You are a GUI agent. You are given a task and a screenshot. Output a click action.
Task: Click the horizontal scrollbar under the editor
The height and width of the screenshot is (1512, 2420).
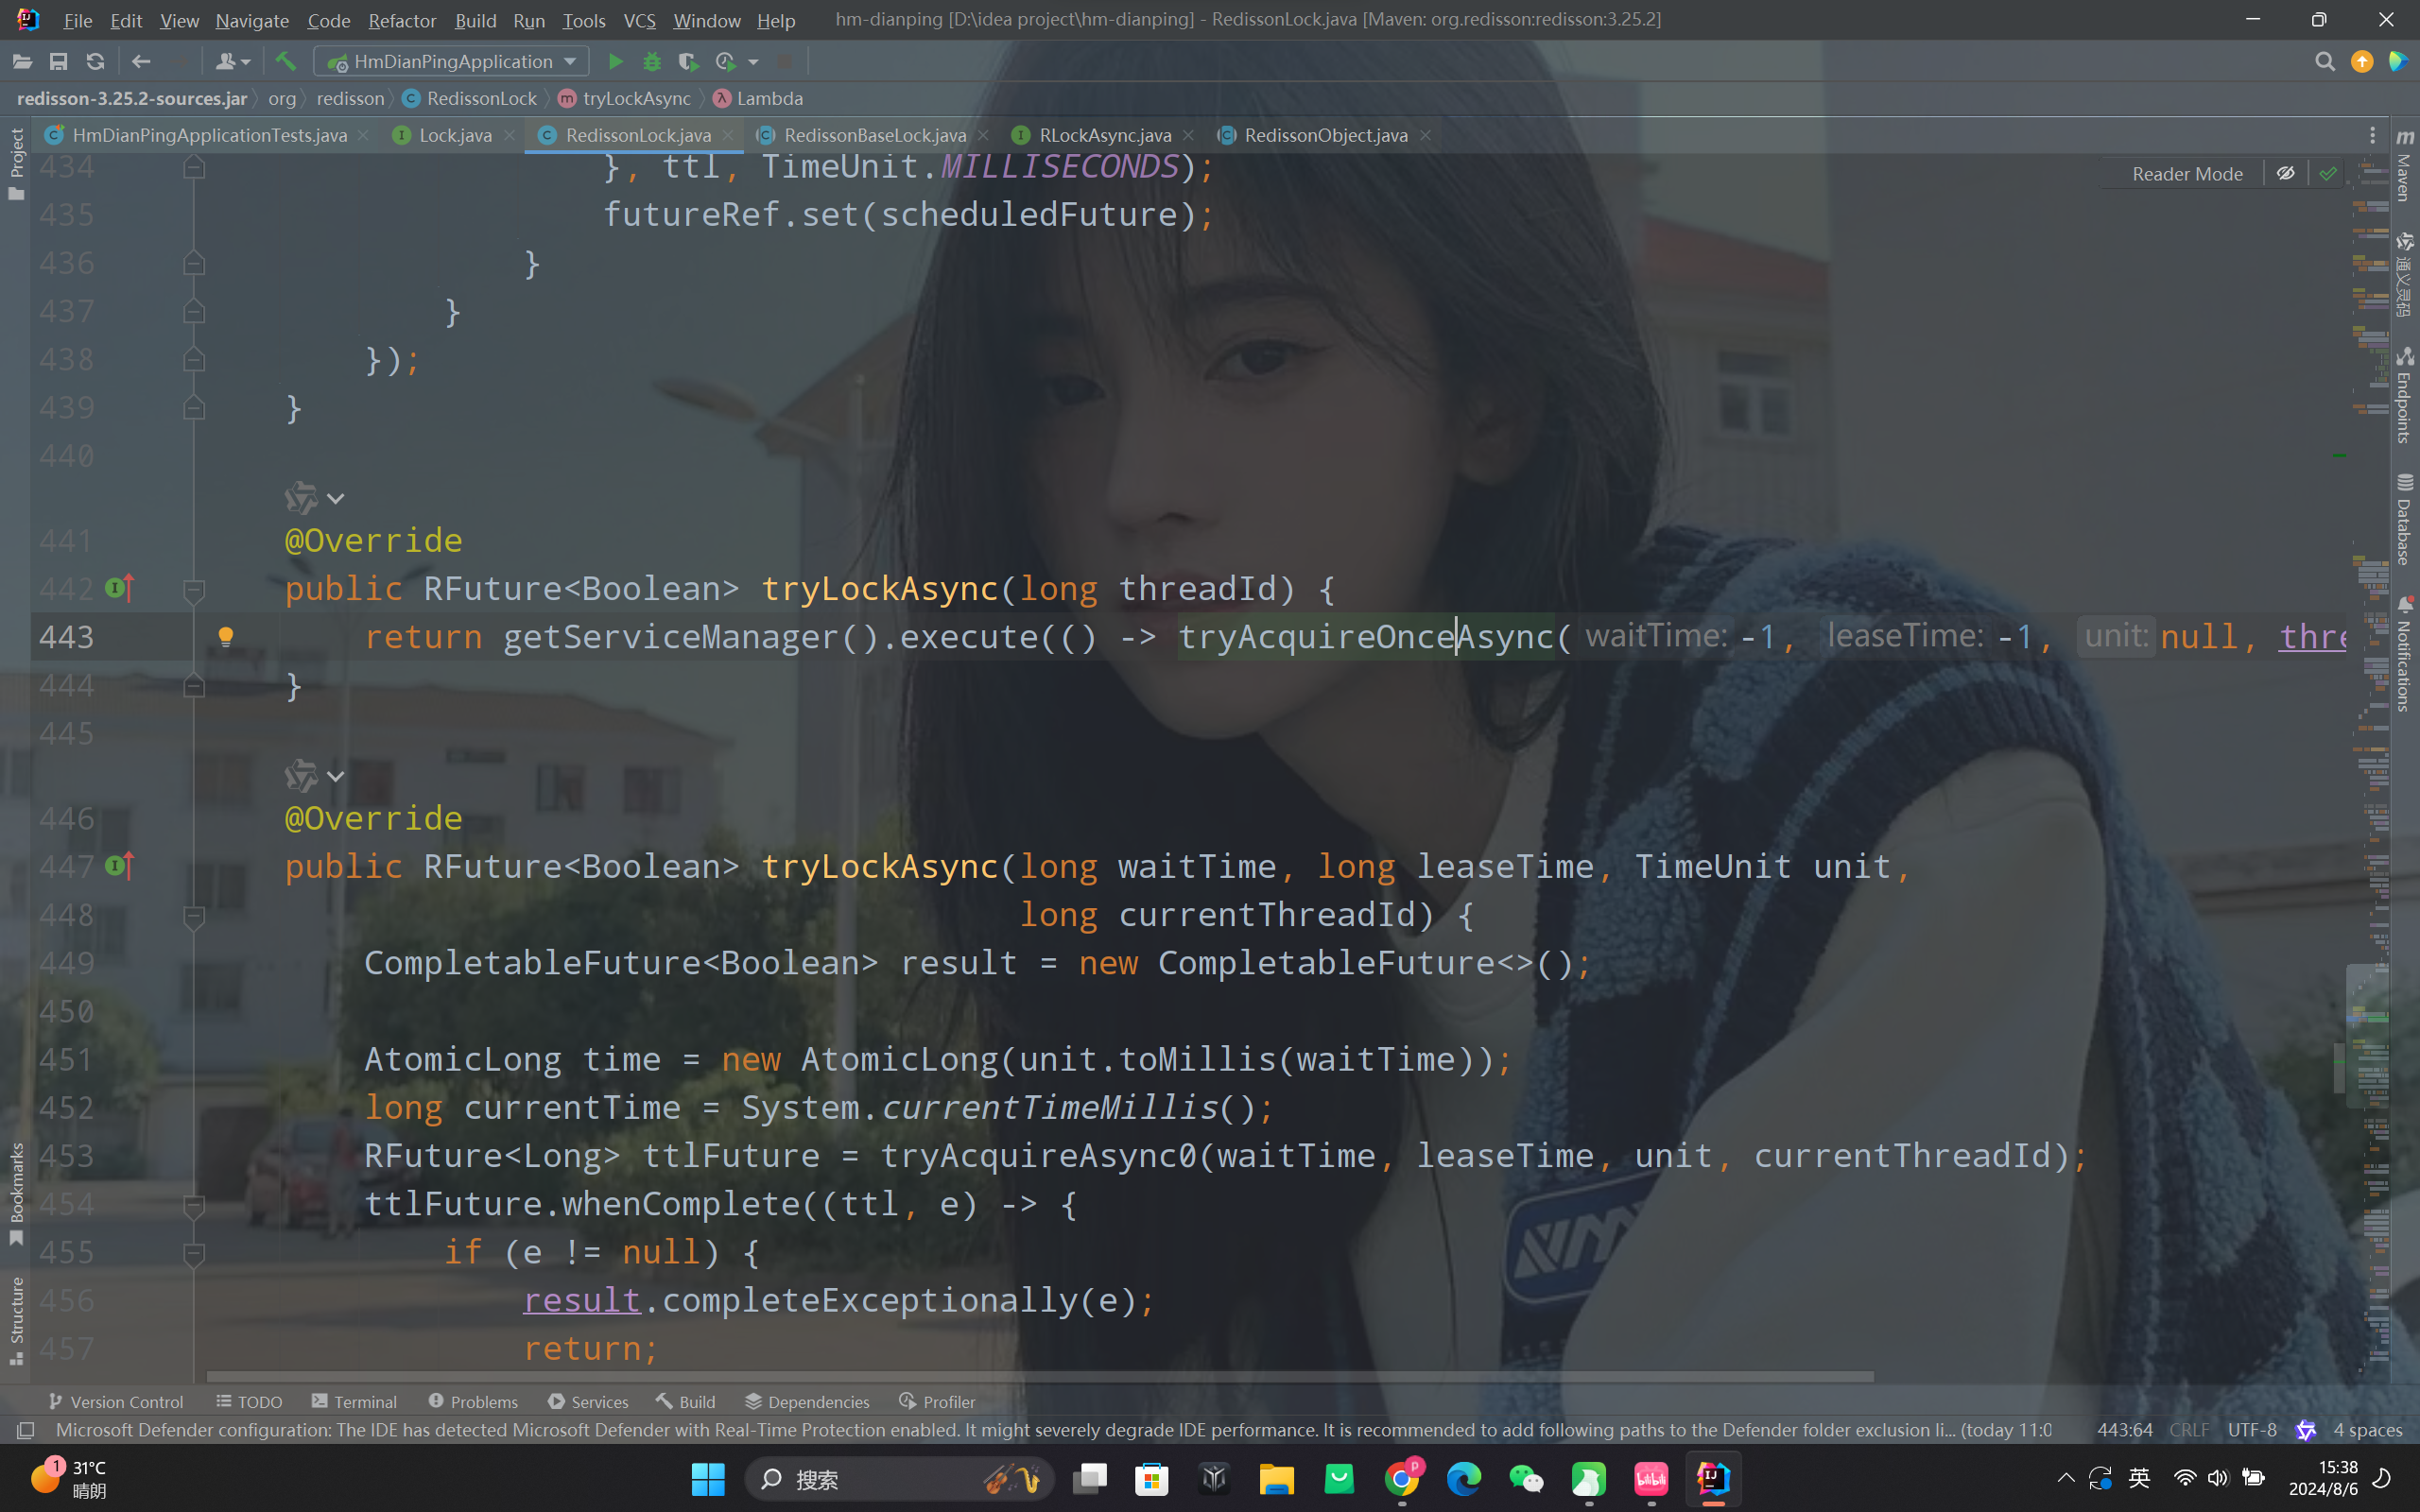click(x=1040, y=1377)
